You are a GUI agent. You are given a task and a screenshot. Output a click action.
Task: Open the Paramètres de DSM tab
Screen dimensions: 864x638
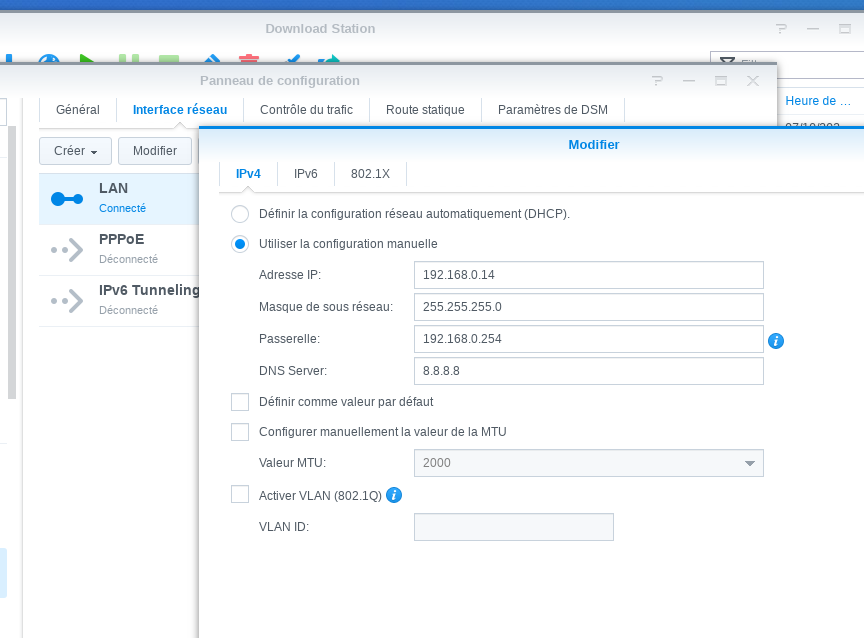[553, 110]
